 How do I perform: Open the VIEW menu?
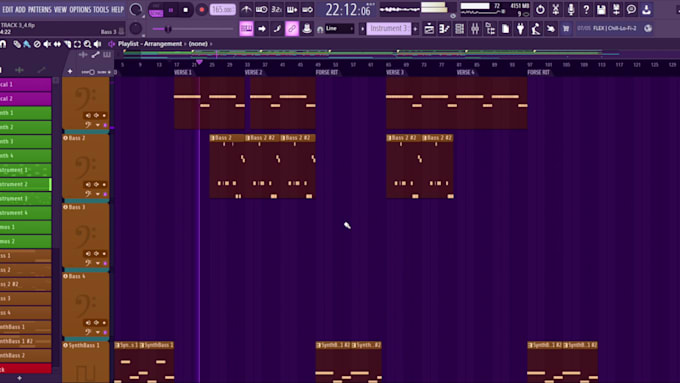(x=60, y=10)
